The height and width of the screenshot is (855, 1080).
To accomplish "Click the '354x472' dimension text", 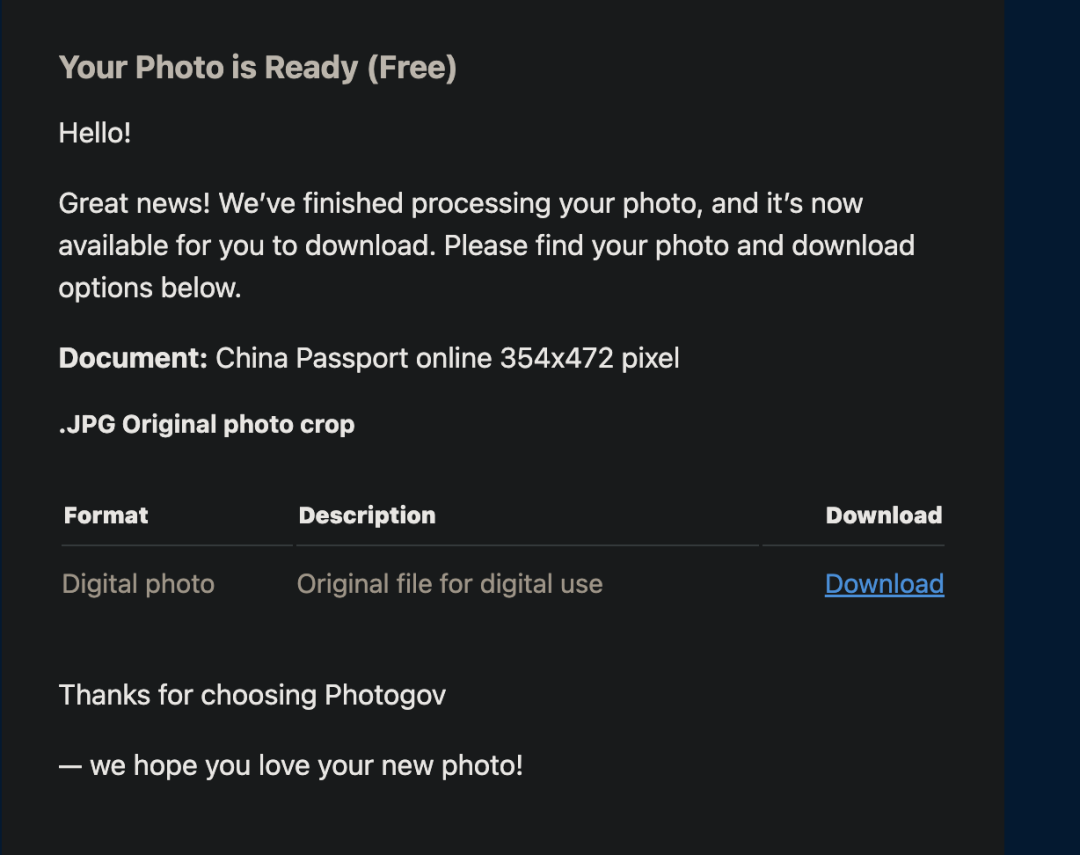I will tap(557, 358).
